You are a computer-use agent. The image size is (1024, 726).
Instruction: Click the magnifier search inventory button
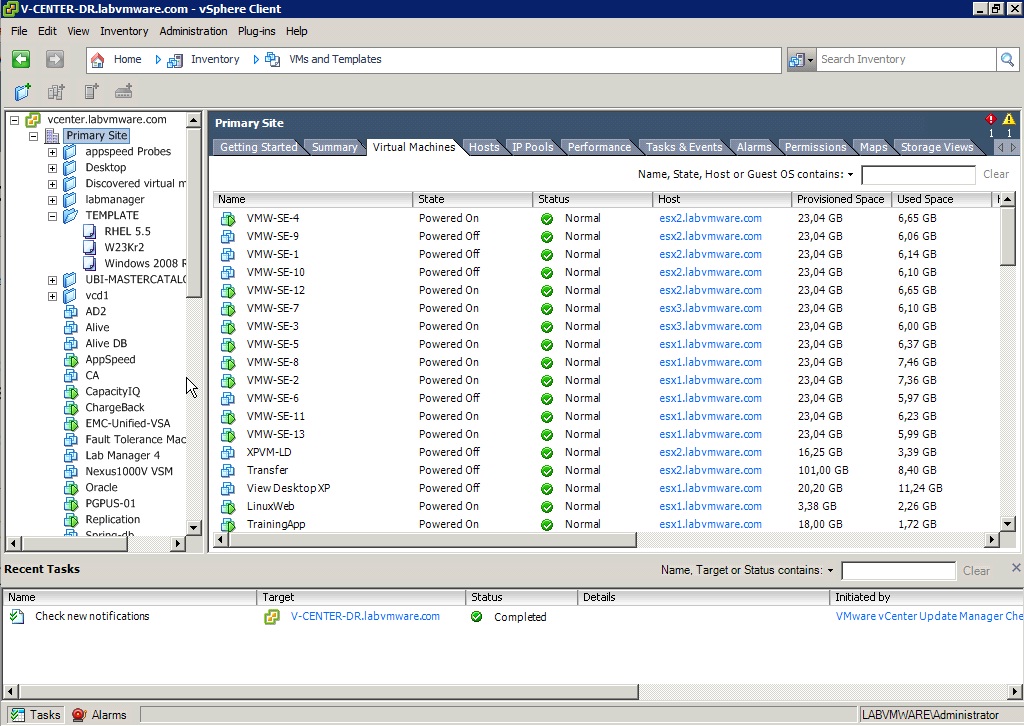pyautogui.click(x=1007, y=60)
